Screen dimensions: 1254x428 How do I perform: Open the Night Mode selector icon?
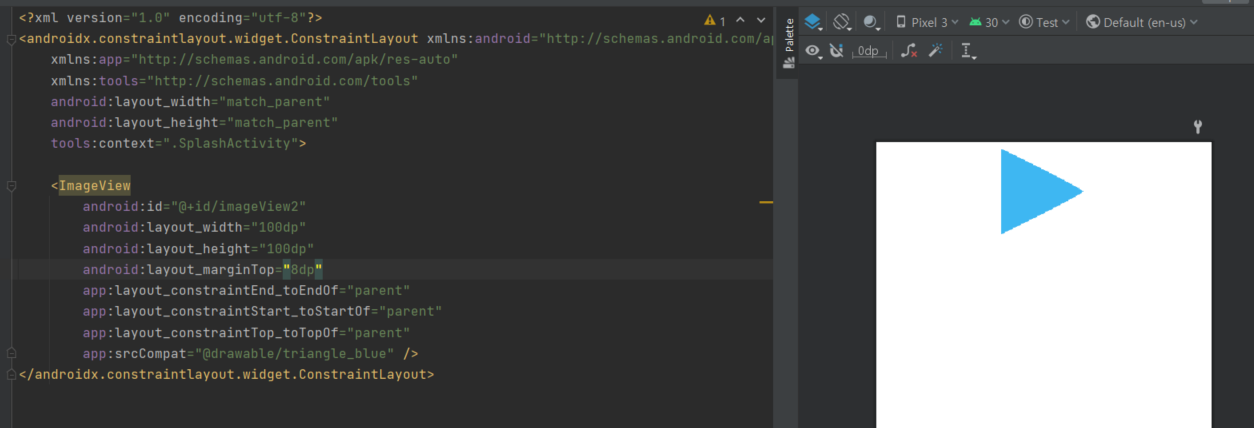coord(872,22)
